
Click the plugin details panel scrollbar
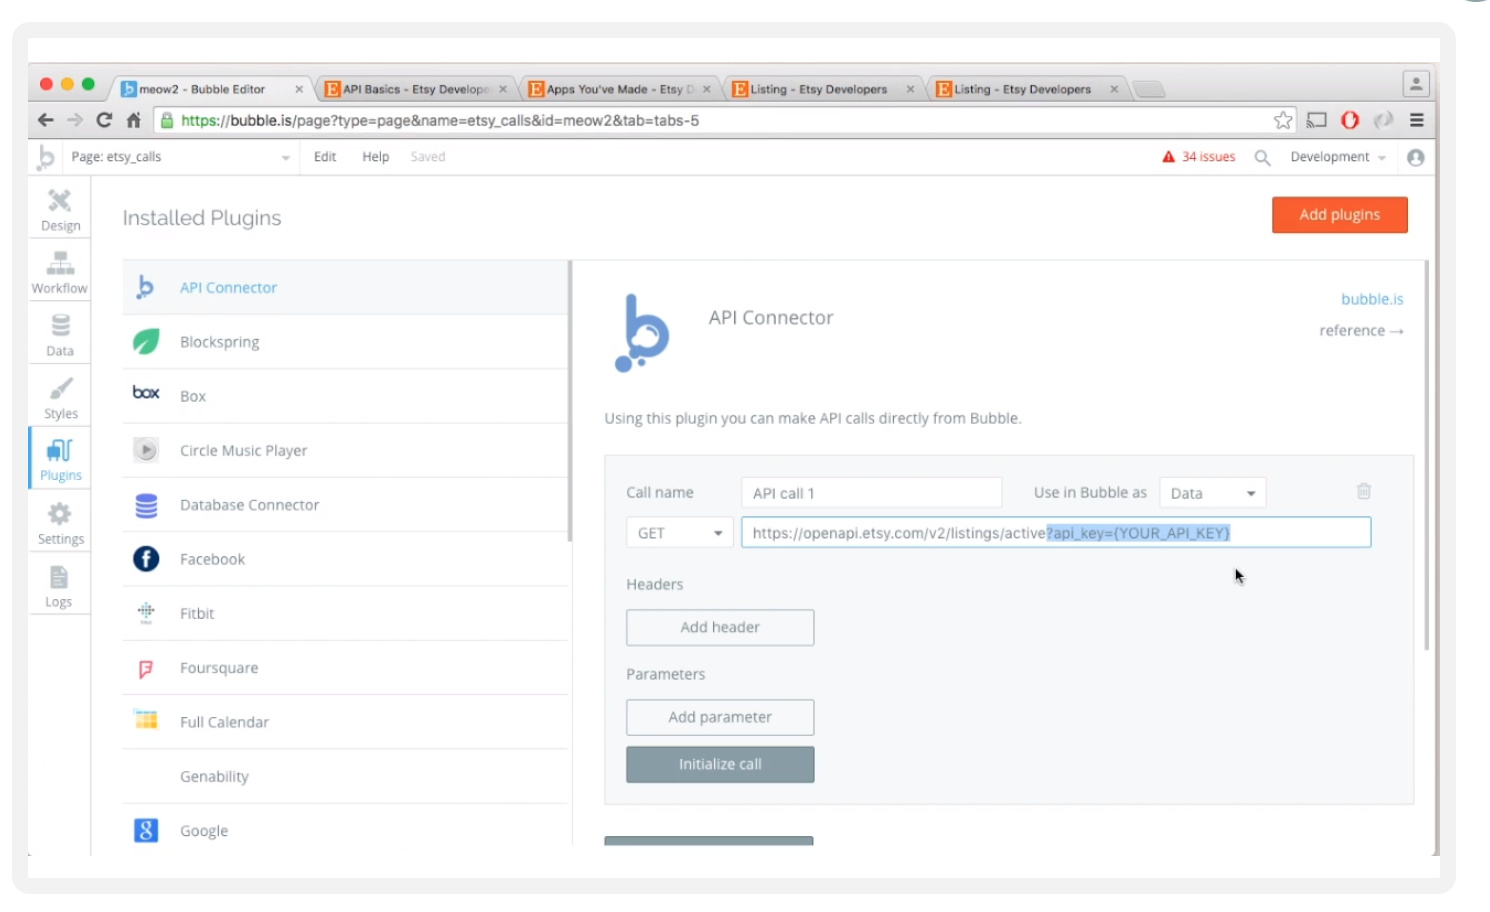coord(1427,455)
